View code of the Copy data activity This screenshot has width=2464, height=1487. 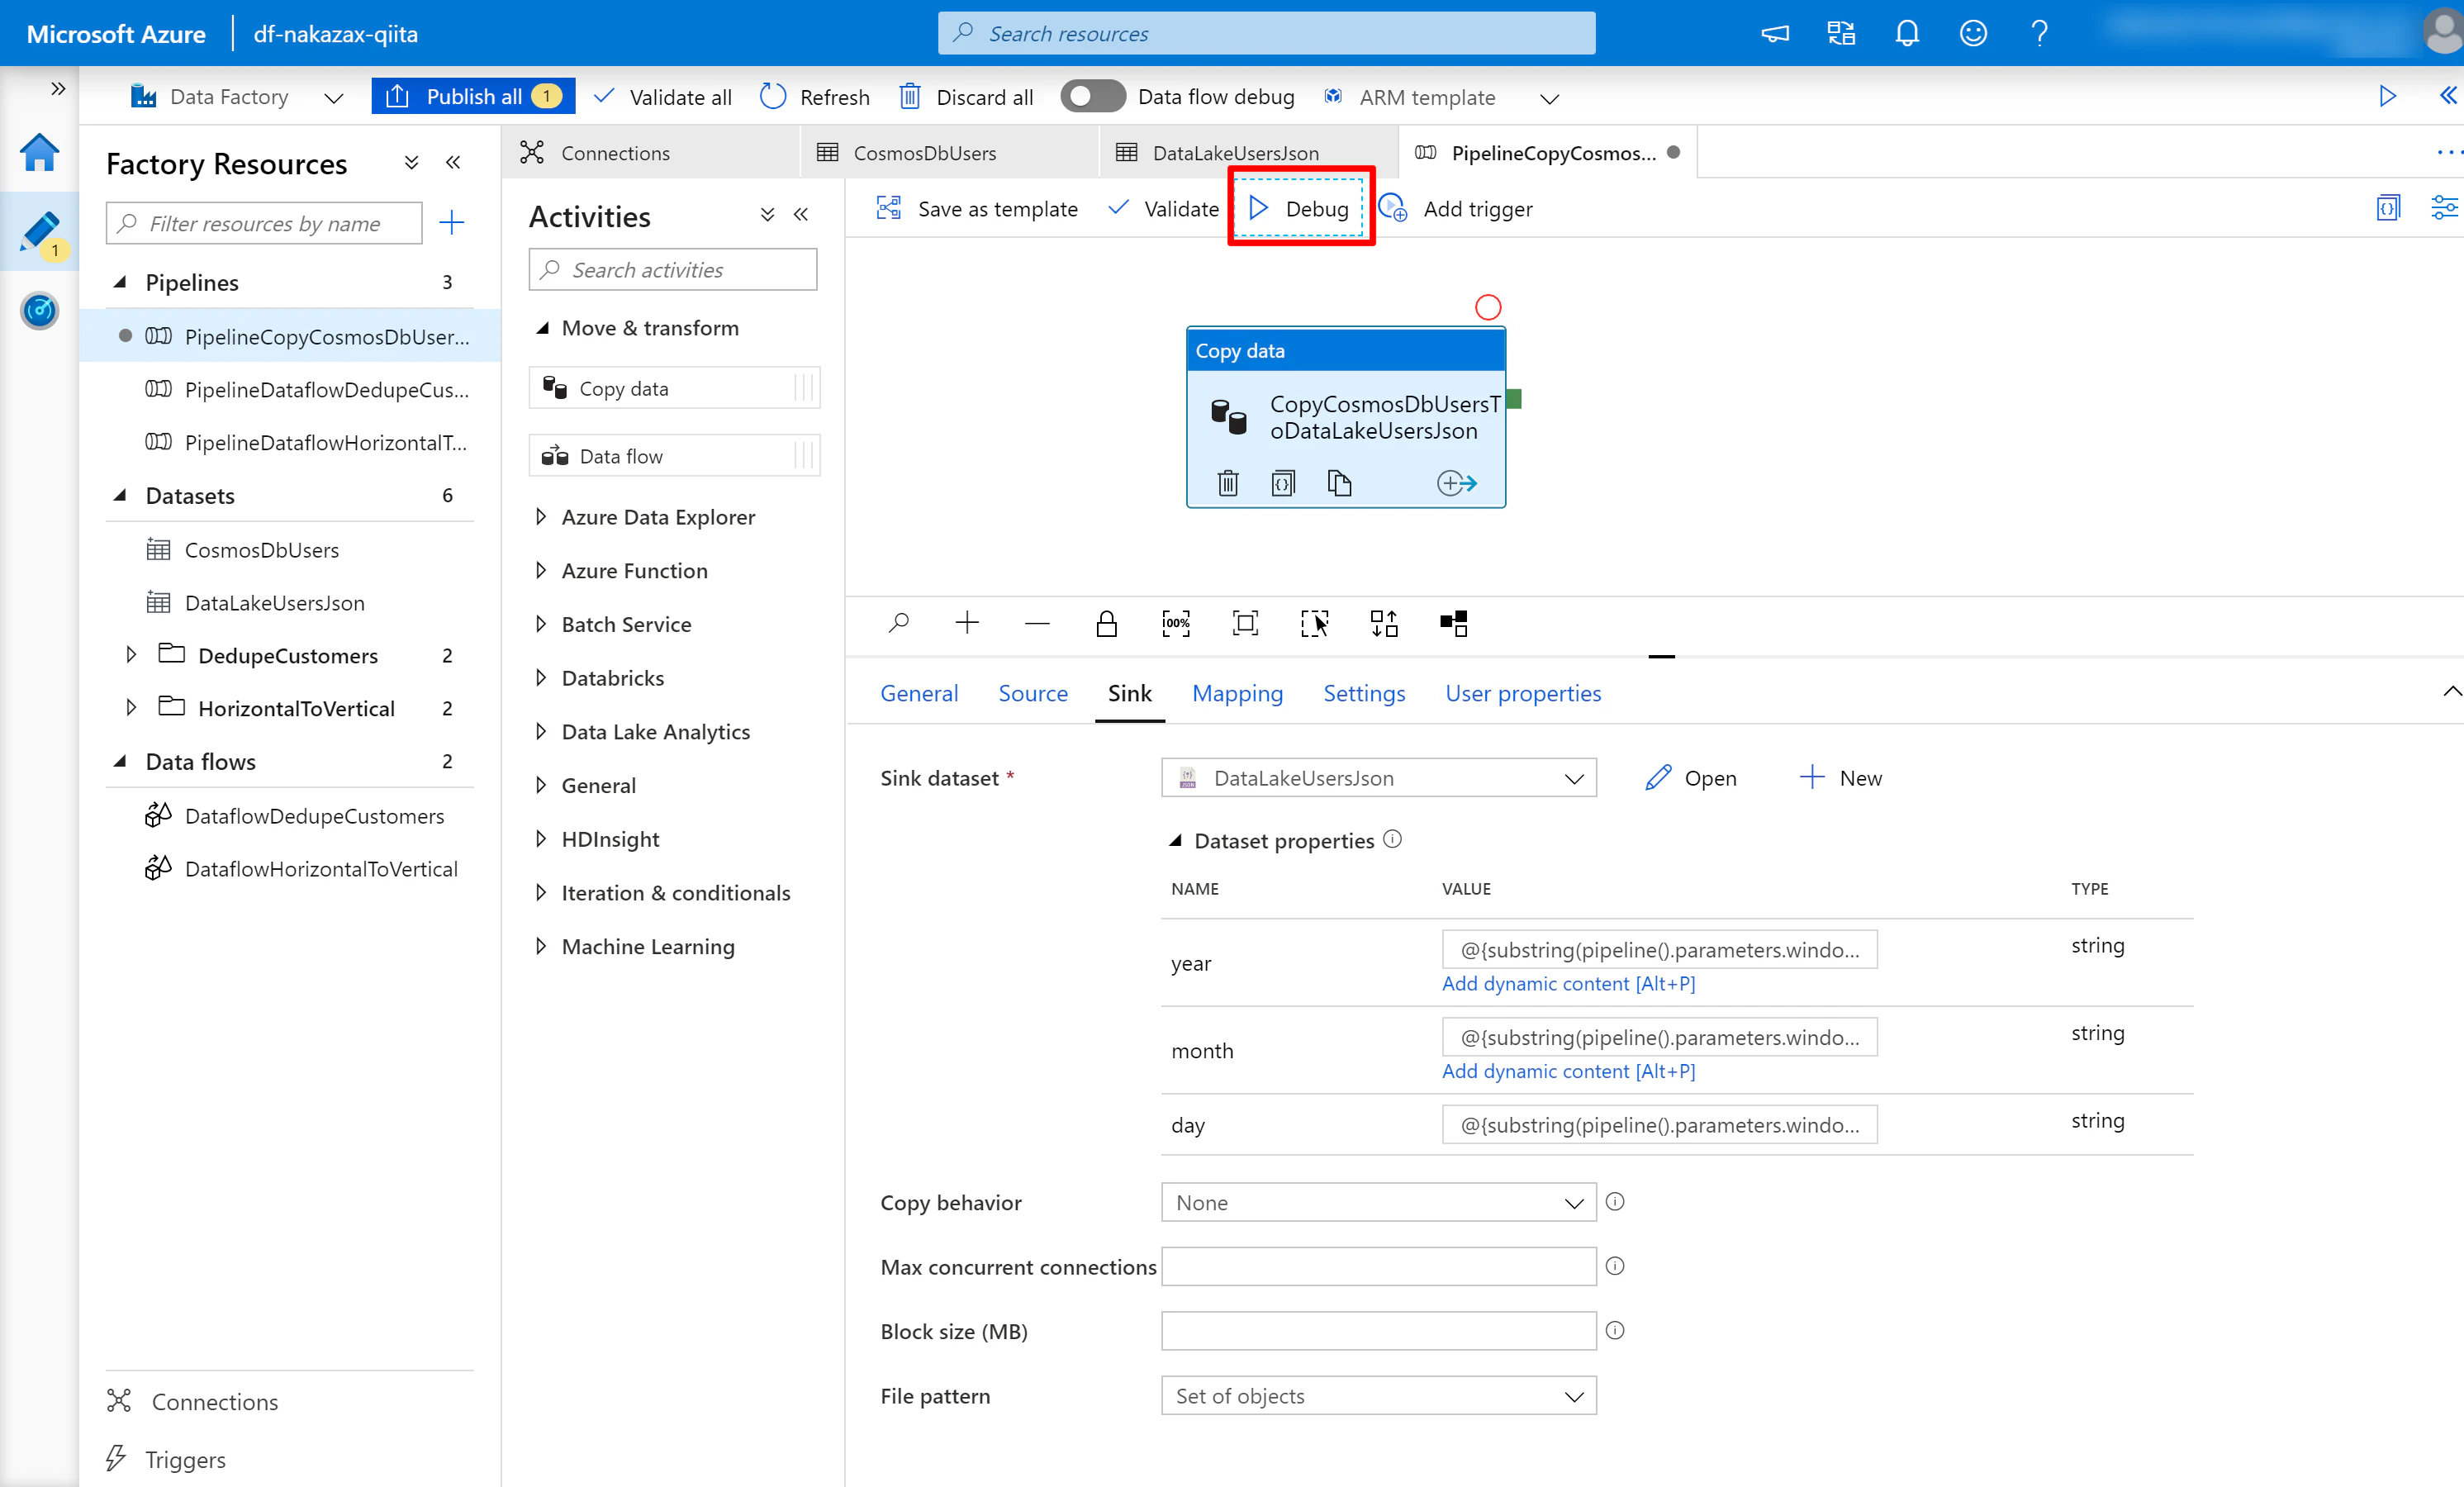pyautogui.click(x=1283, y=483)
